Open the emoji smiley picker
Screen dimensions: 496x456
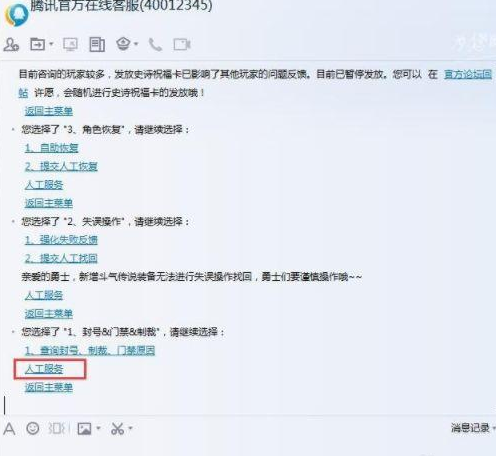(x=33, y=428)
